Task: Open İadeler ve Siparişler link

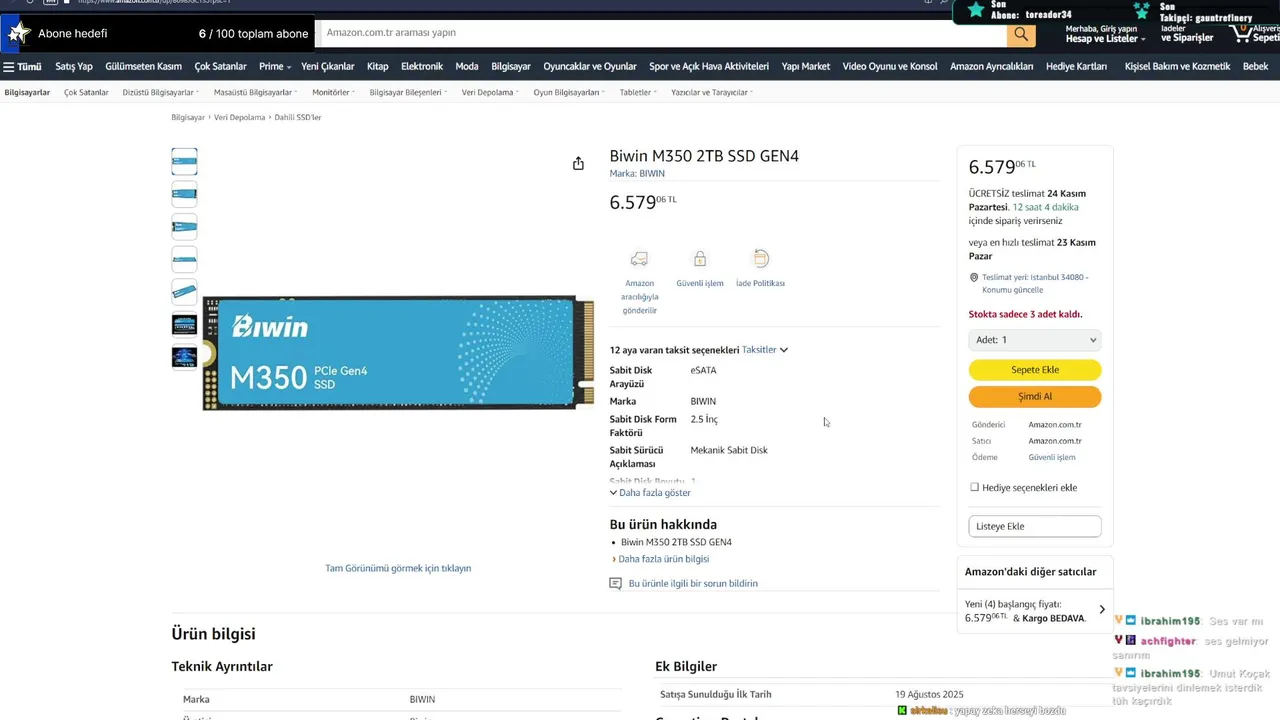Action: (1187, 33)
